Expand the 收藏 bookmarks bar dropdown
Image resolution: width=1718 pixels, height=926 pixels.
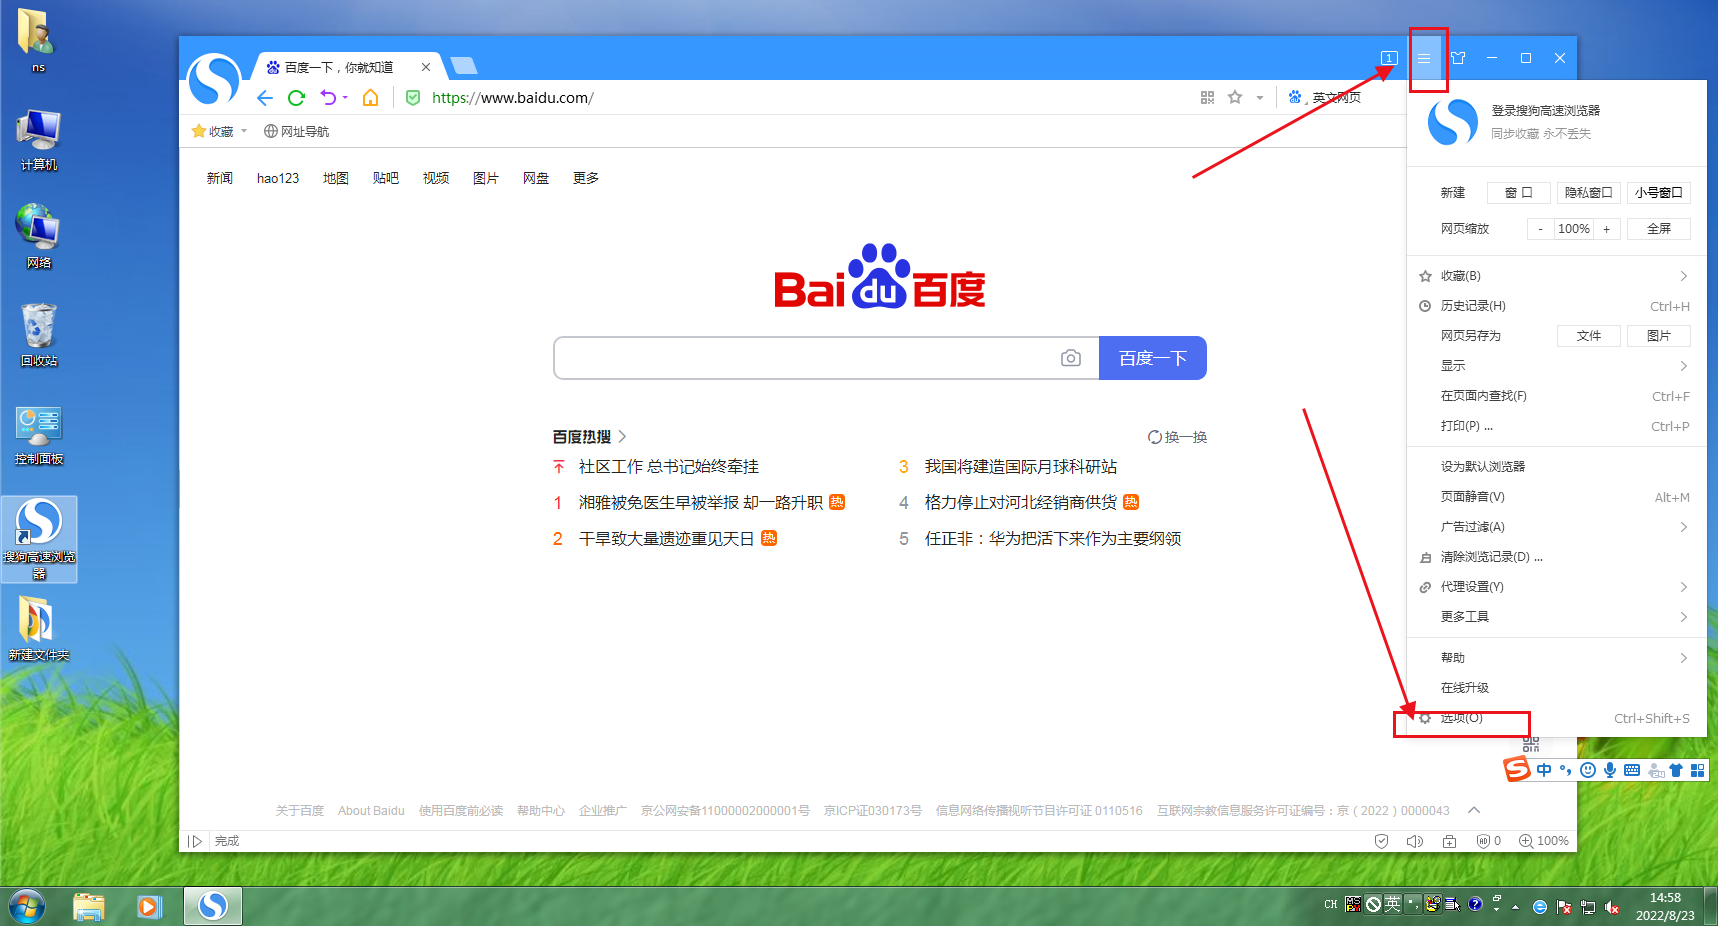tap(244, 131)
